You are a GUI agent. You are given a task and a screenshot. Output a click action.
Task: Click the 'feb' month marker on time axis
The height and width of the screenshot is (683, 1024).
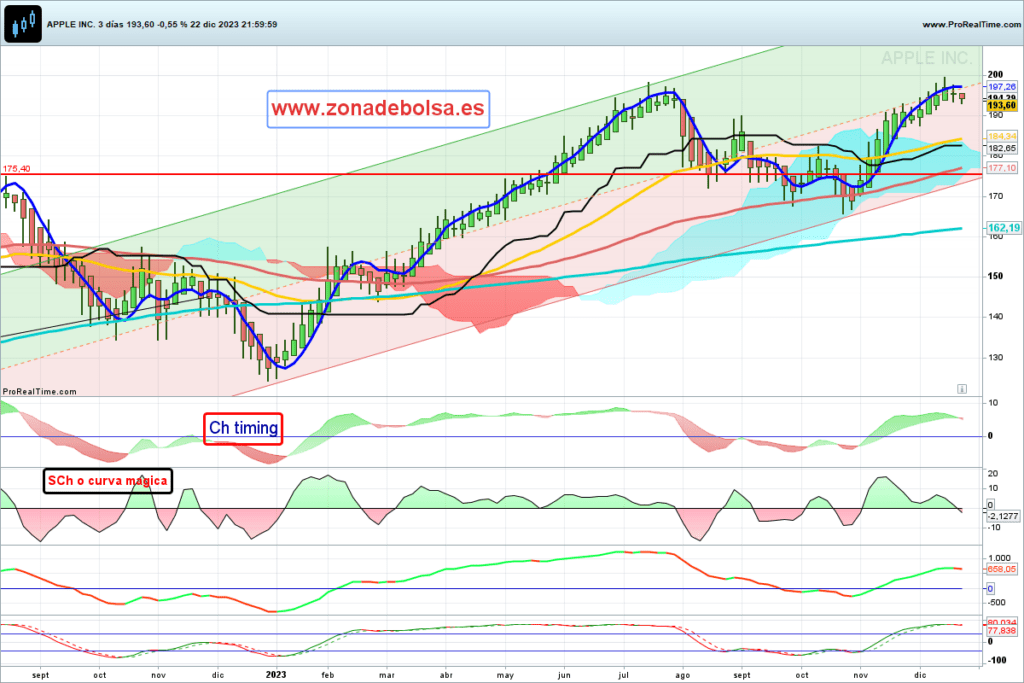[x=328, y=675]
